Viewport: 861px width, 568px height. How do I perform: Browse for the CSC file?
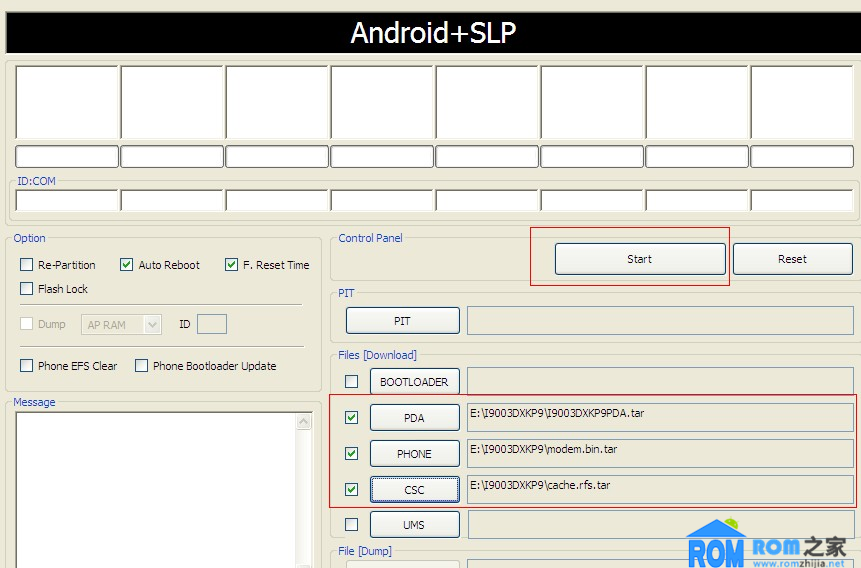pos(414,489)
